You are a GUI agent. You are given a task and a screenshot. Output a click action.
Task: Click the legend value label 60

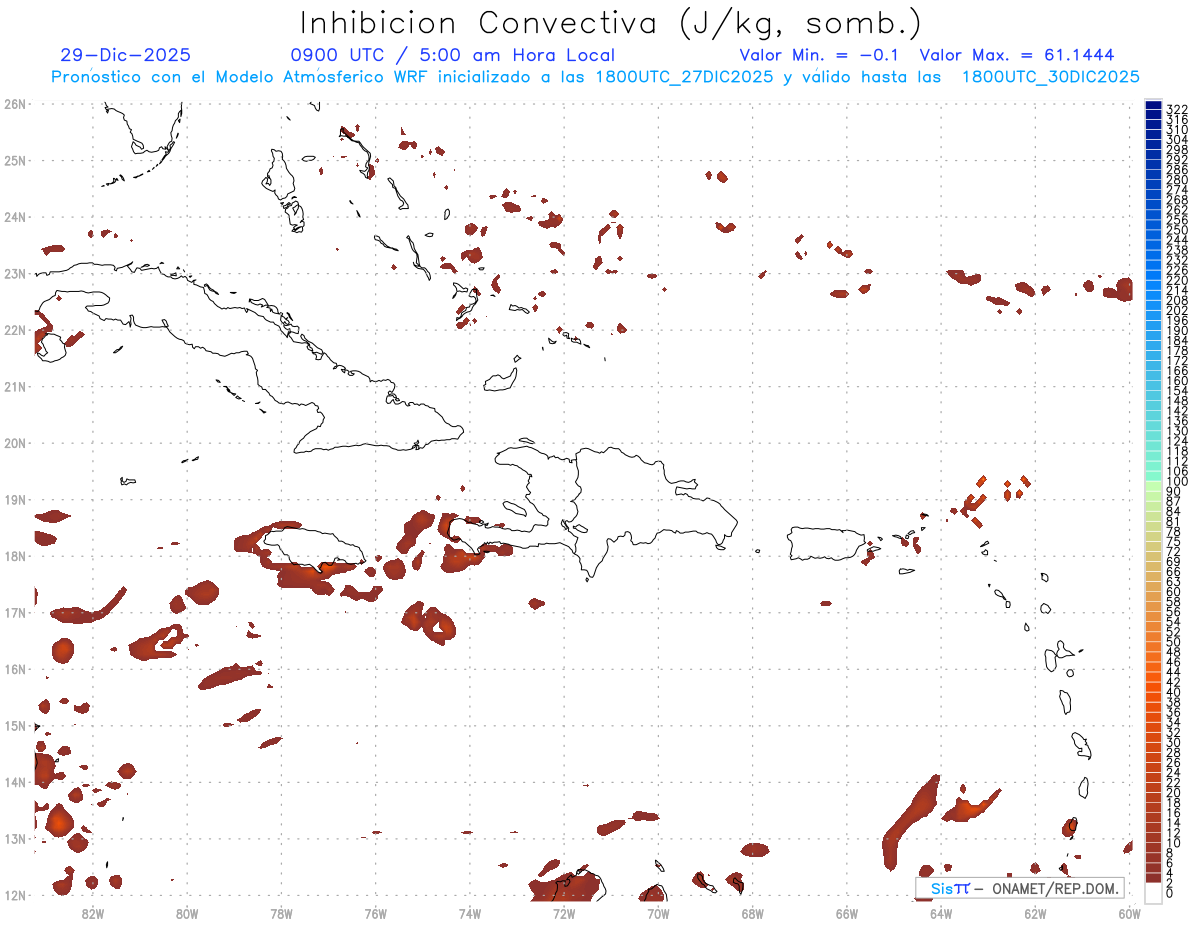[1174, 591]
